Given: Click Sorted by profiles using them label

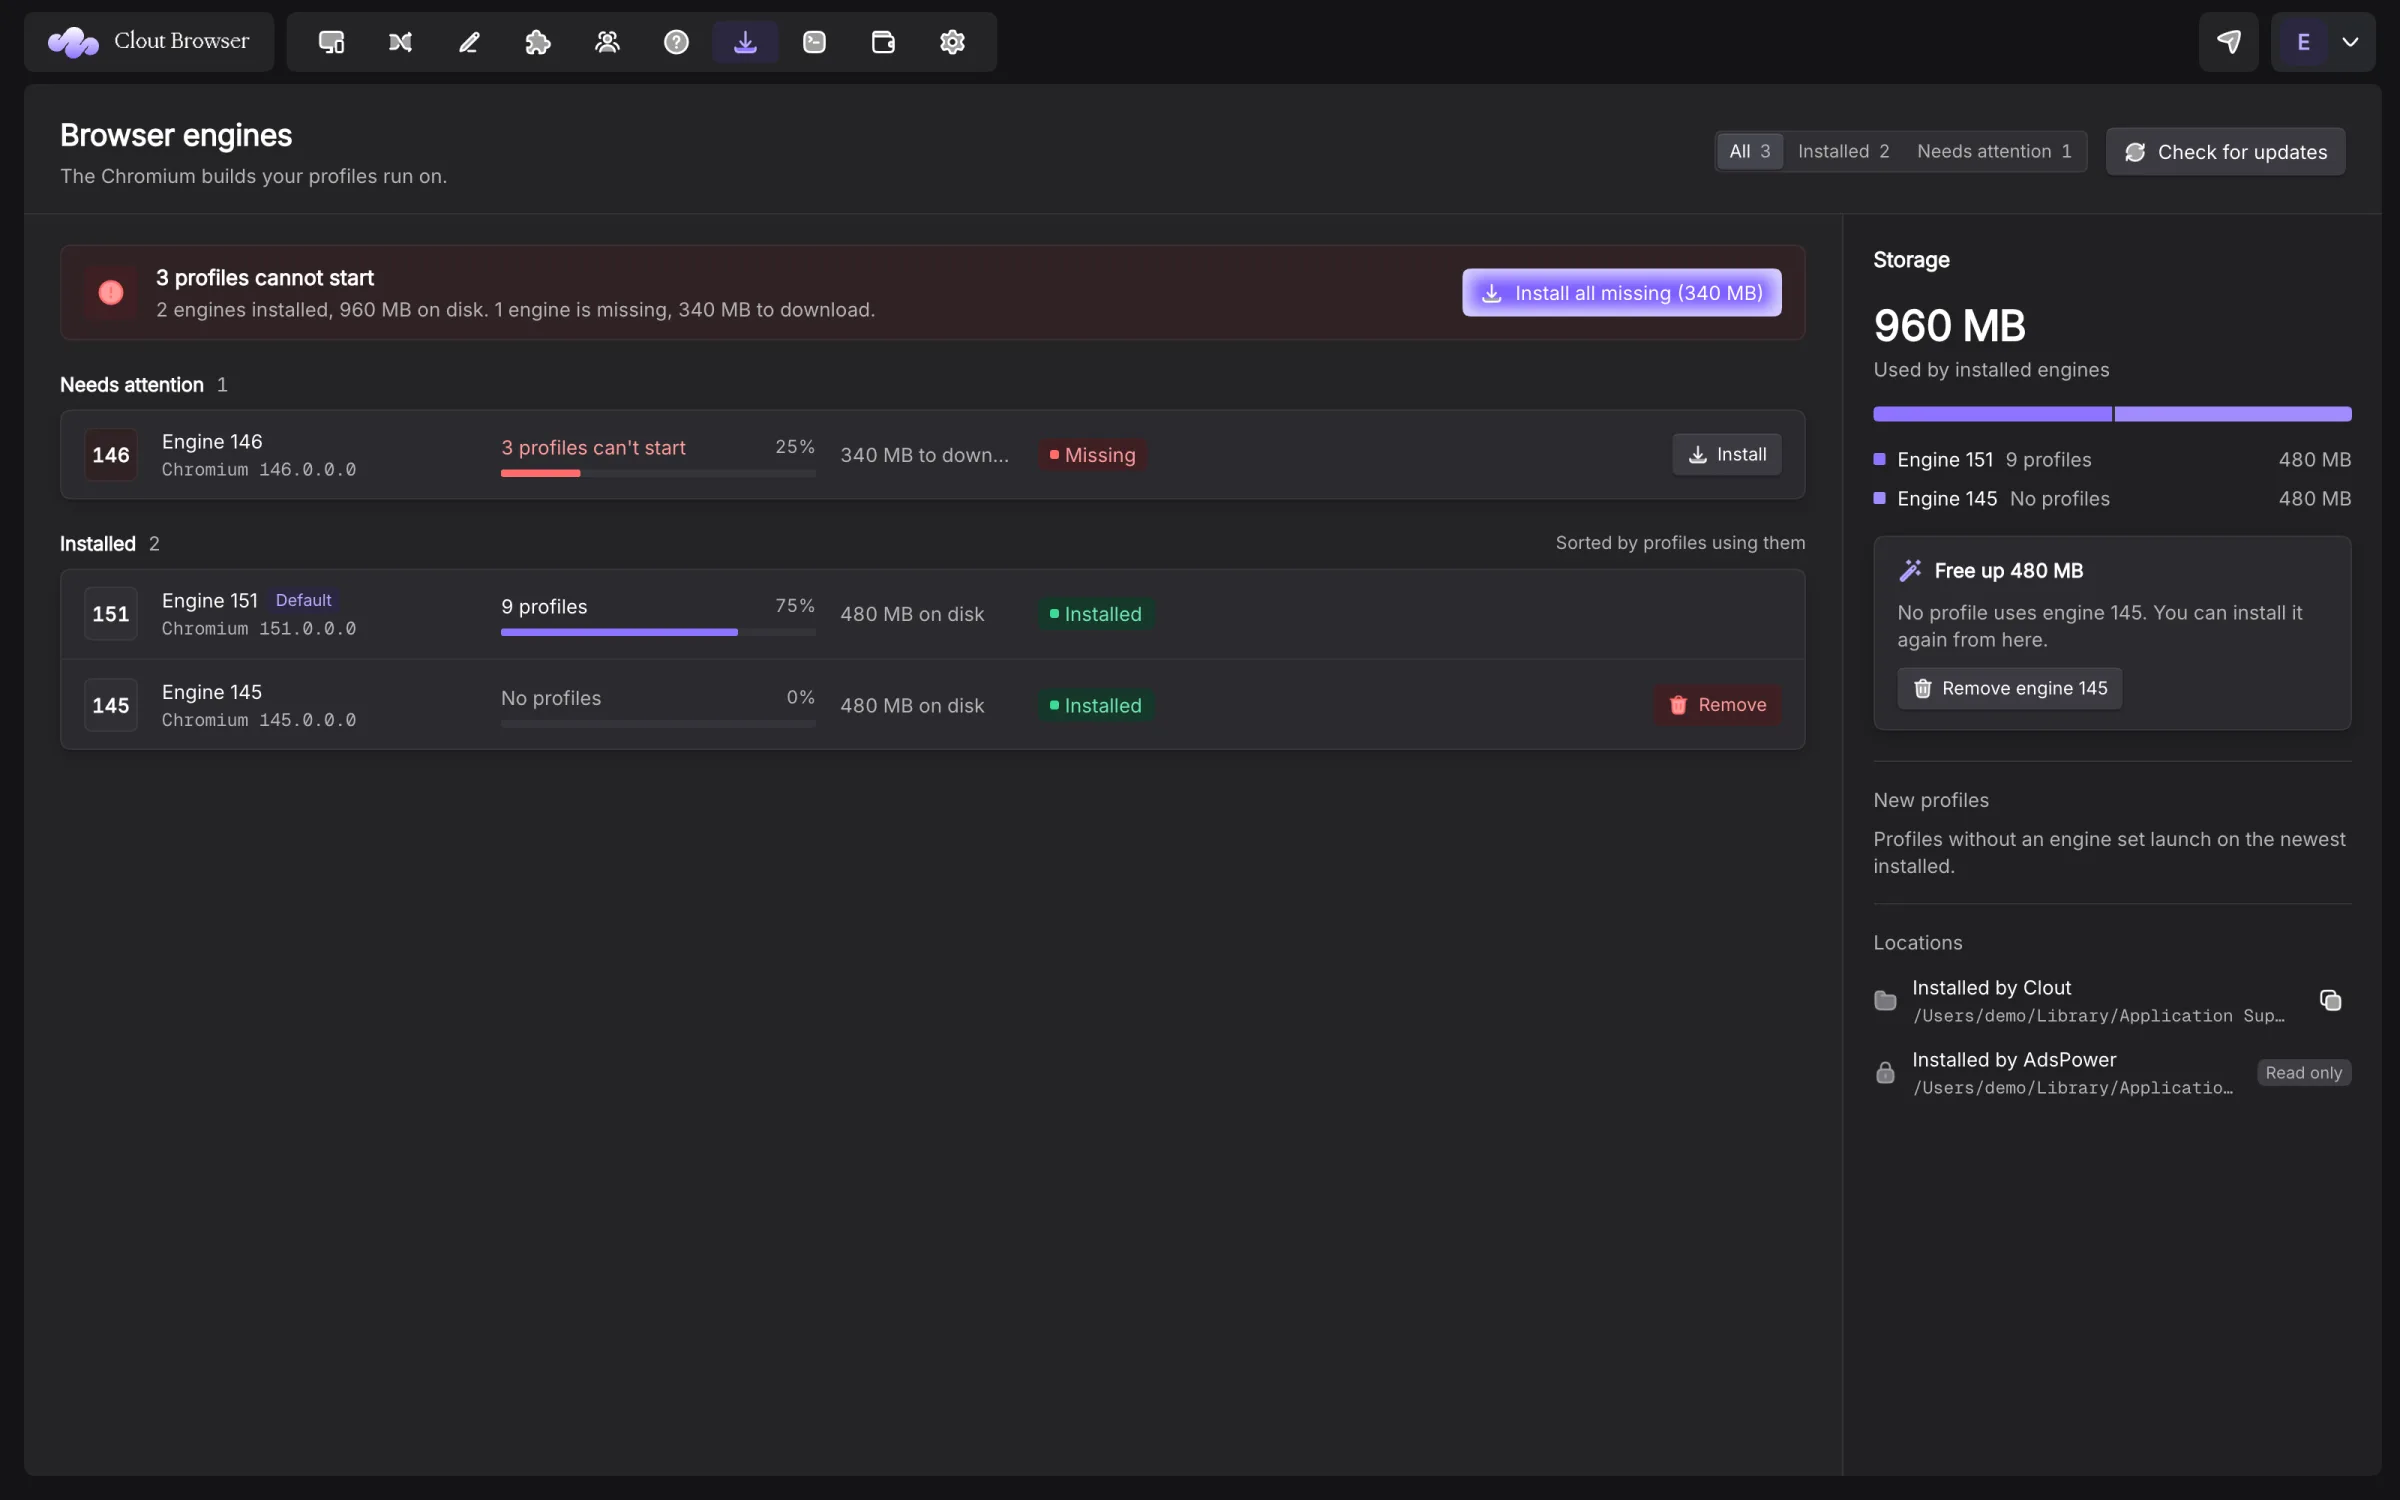Looking at the screenshot, I should pos(1680,543).
